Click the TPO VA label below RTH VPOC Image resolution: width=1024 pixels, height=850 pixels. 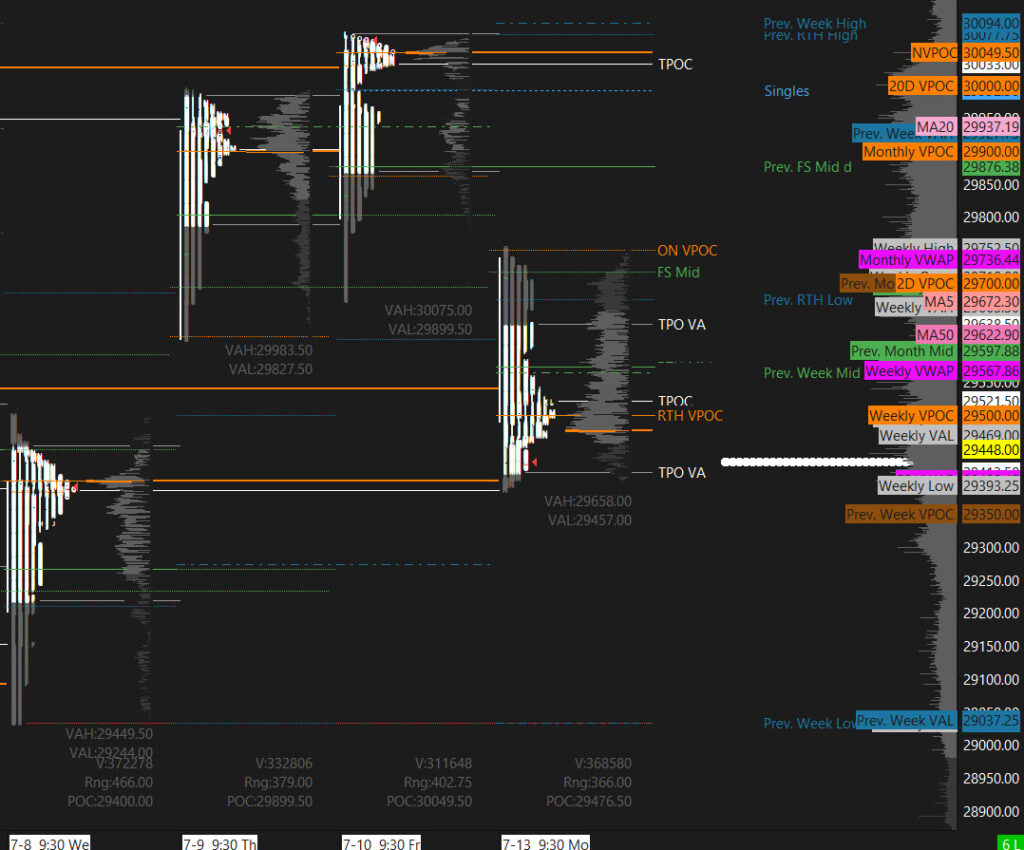point(682,473)
